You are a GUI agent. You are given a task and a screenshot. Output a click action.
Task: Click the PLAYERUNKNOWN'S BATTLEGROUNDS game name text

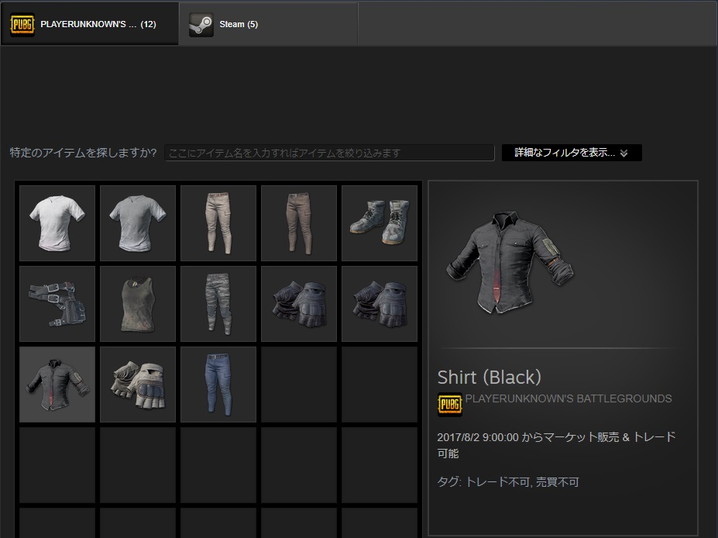pos(568,399)
